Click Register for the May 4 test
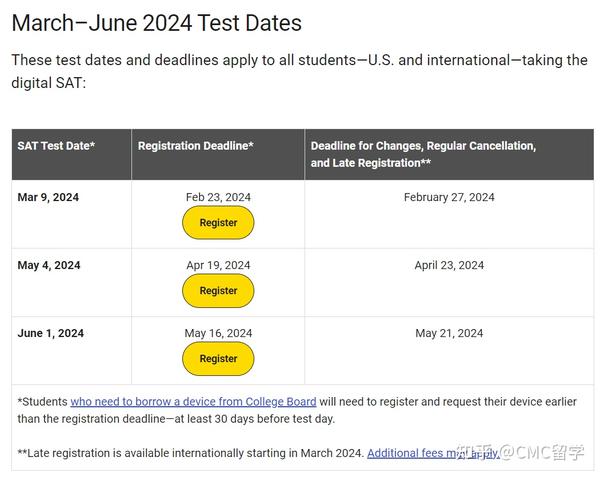The image size is (600, 477). pos(218,291)
